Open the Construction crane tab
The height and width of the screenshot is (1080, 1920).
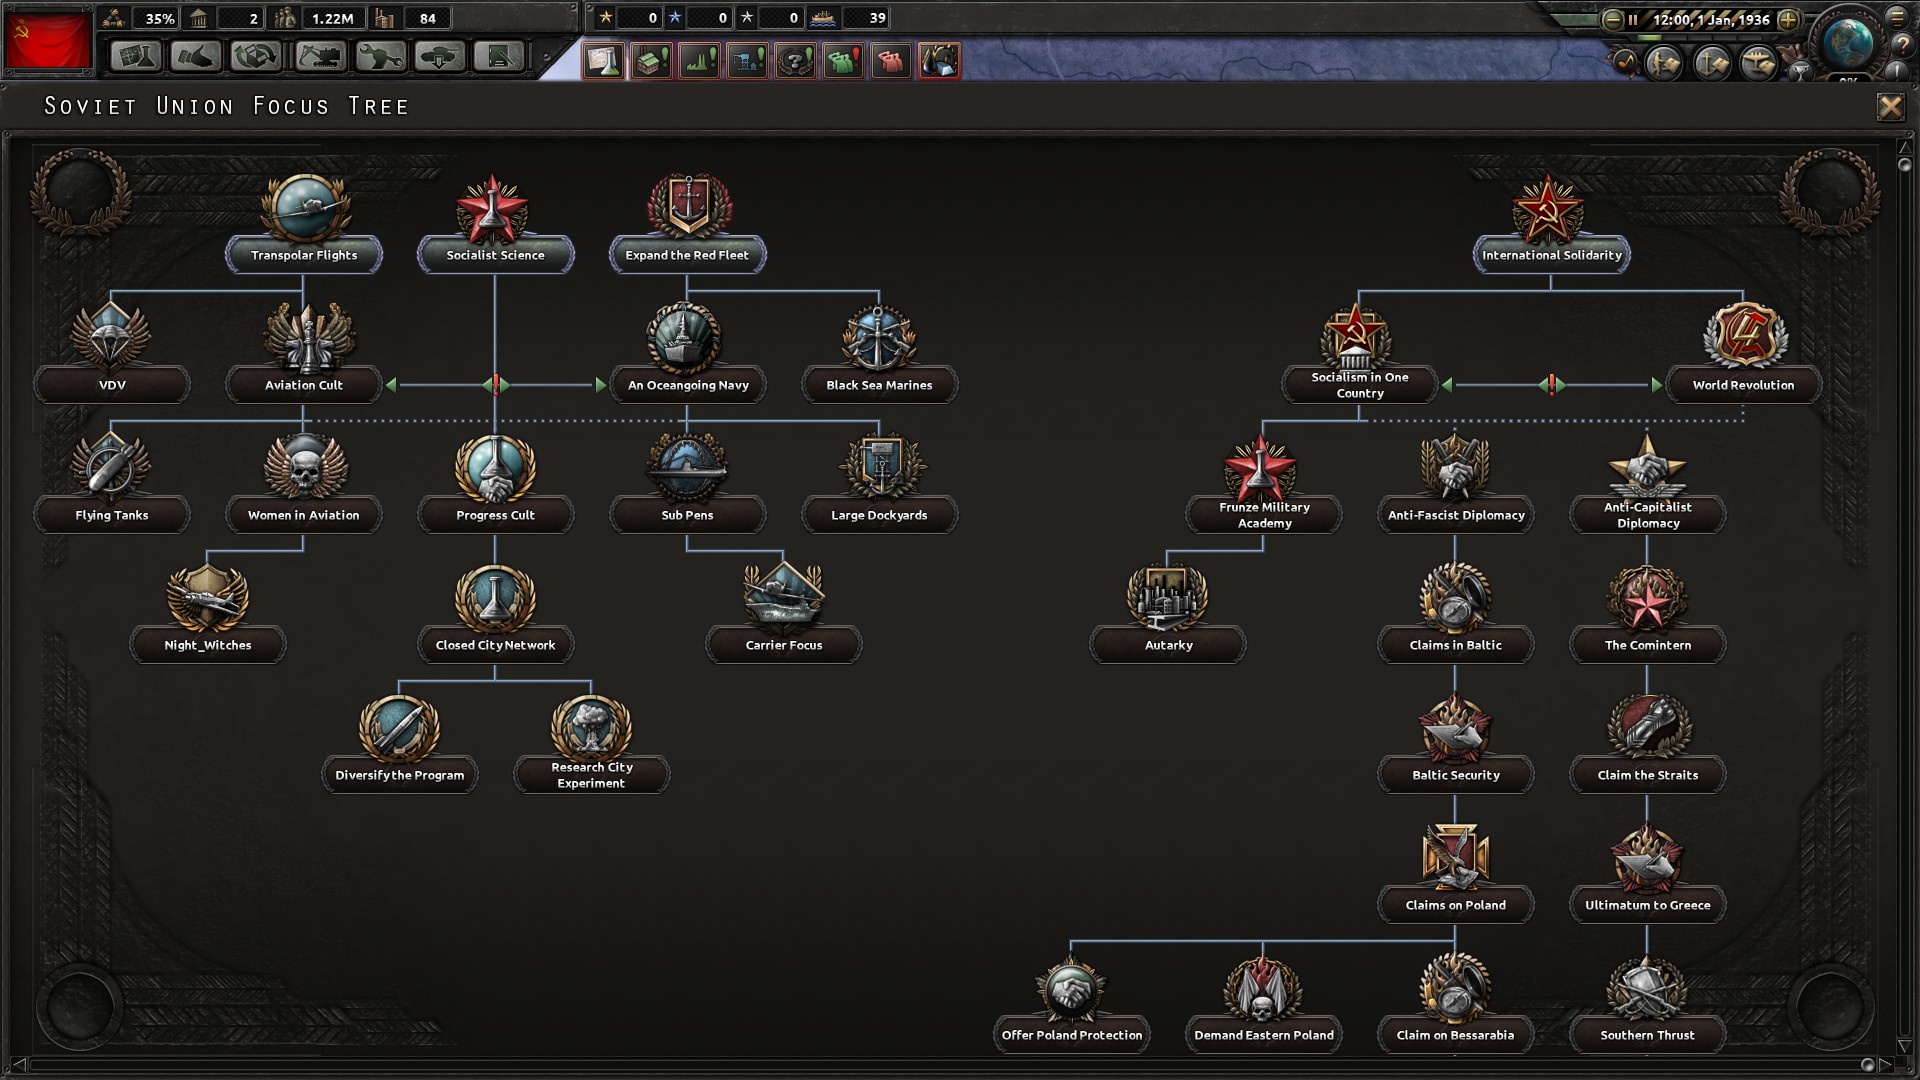click(320, 57)
